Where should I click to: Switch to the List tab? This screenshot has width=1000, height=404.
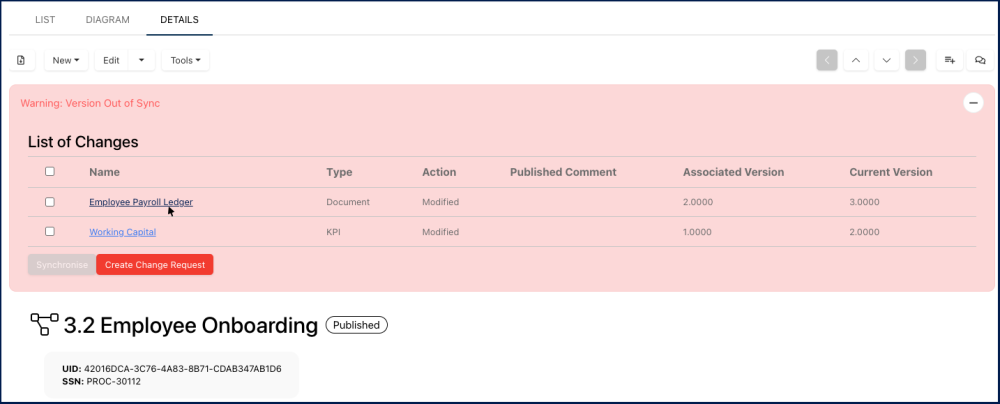(x=45, y=19)
